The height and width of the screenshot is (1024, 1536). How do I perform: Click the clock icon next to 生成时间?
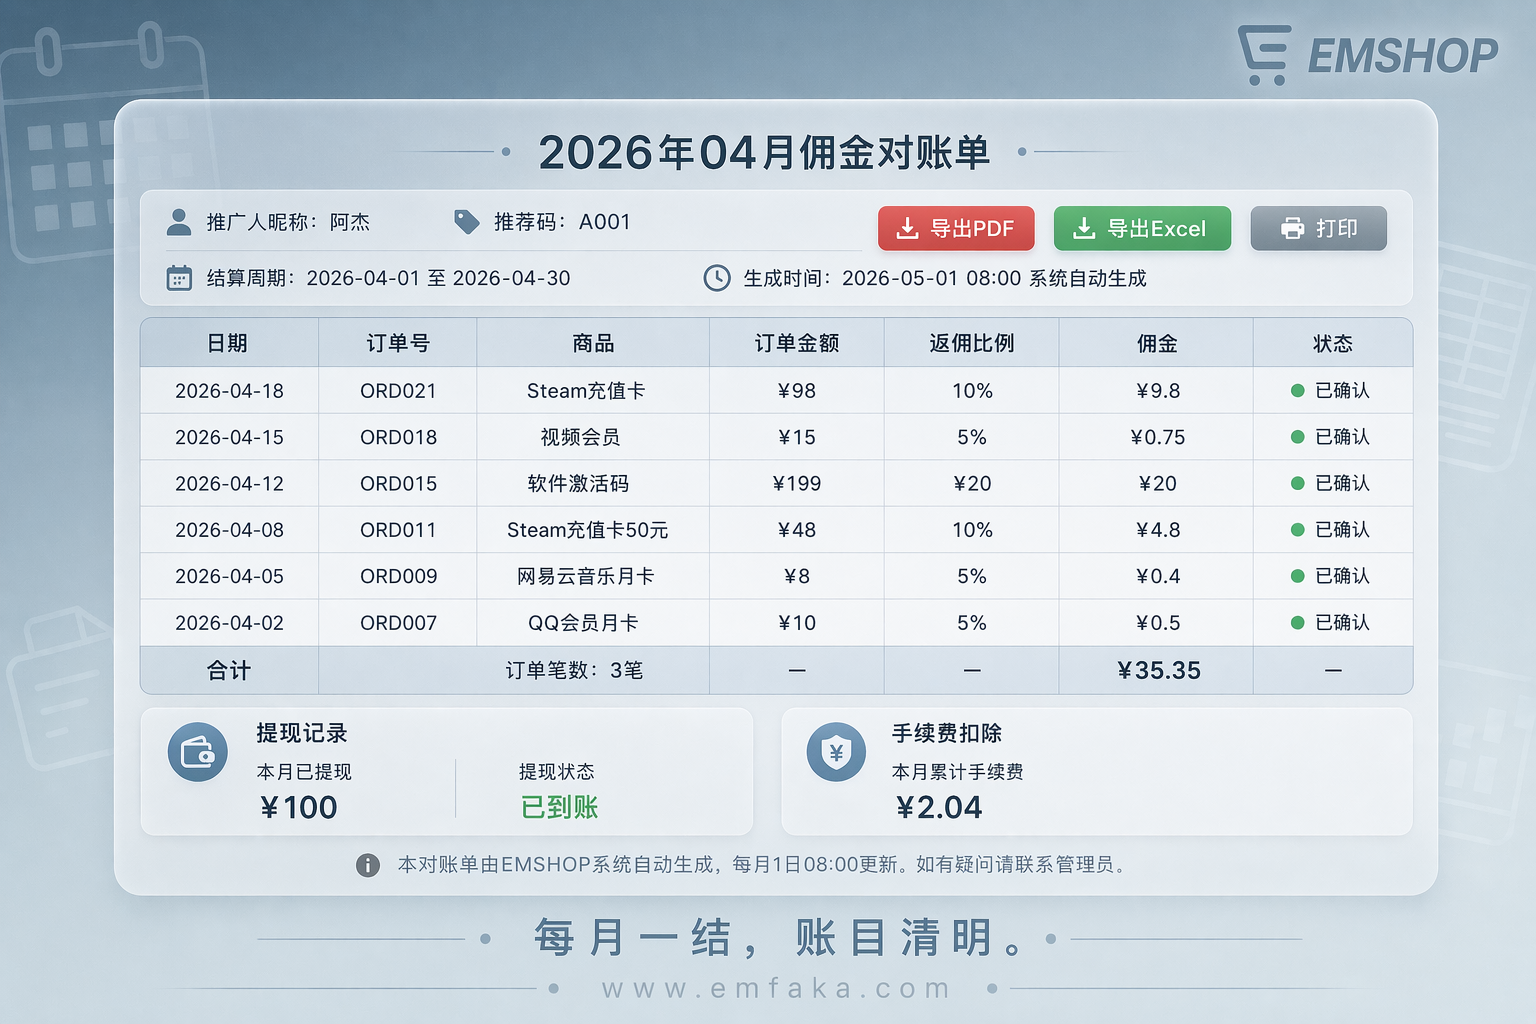point(716,278)
